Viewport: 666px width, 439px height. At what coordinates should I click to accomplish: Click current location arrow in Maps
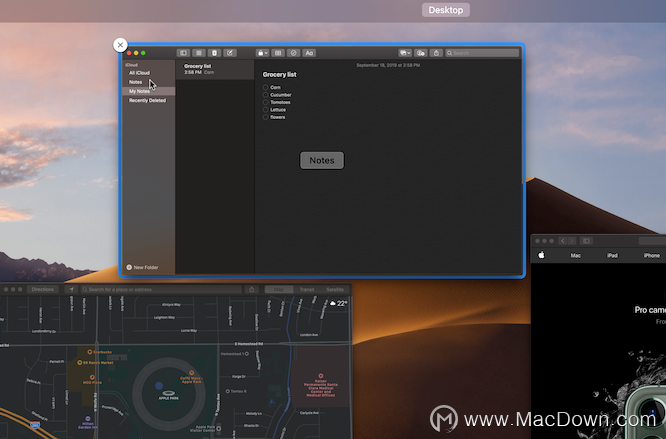71,290
